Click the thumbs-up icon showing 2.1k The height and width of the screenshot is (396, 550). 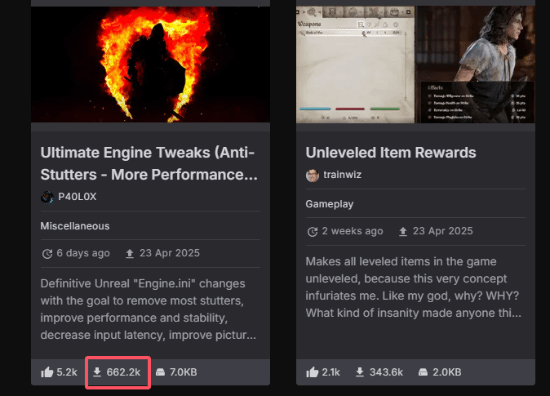[x=312, y=372]
